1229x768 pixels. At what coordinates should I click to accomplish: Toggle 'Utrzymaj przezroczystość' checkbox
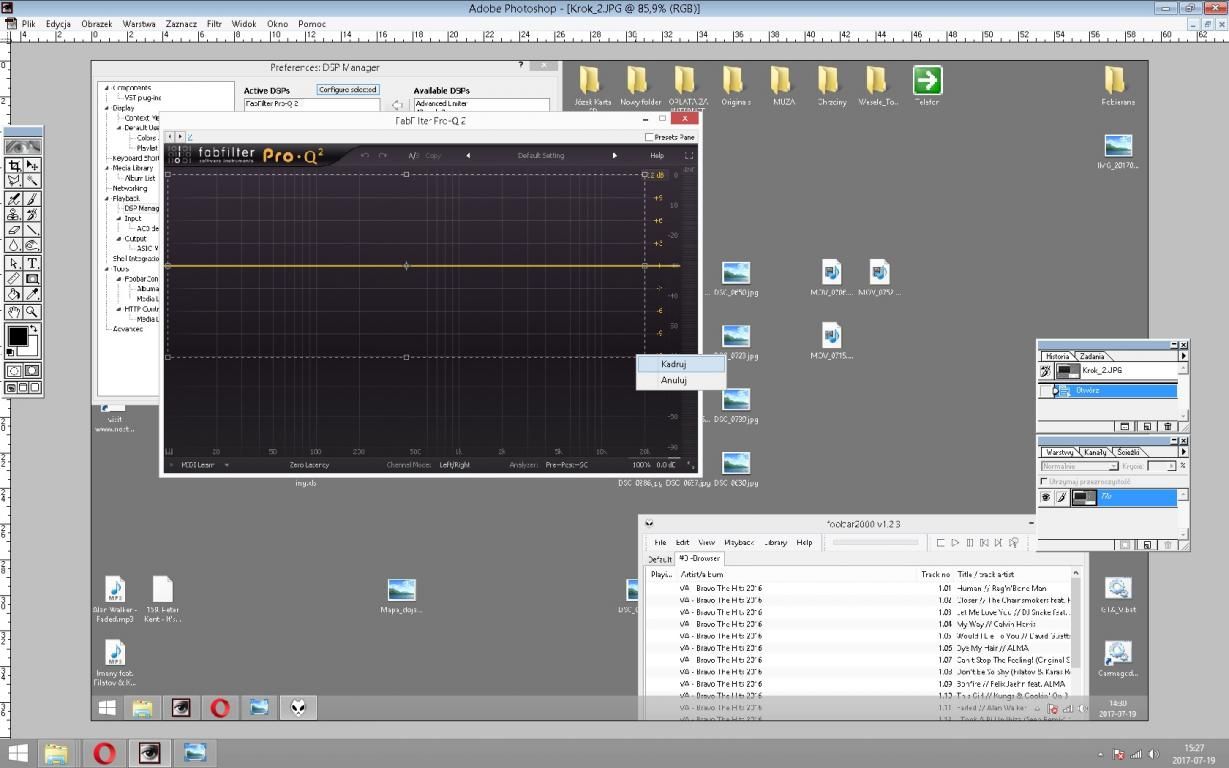[x=1045, y=481]
